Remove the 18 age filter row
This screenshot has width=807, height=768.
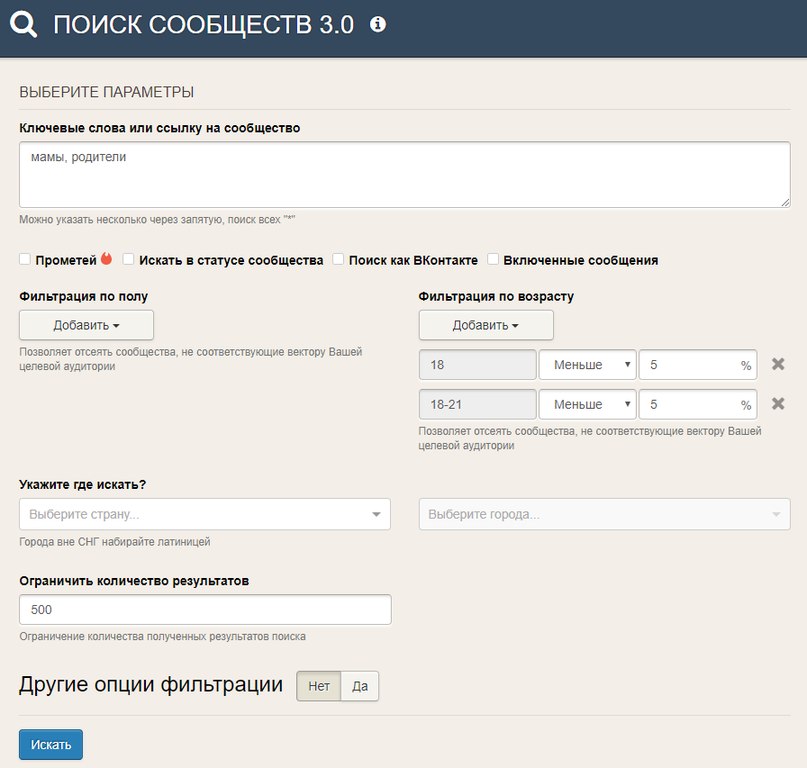coord(778,364)
